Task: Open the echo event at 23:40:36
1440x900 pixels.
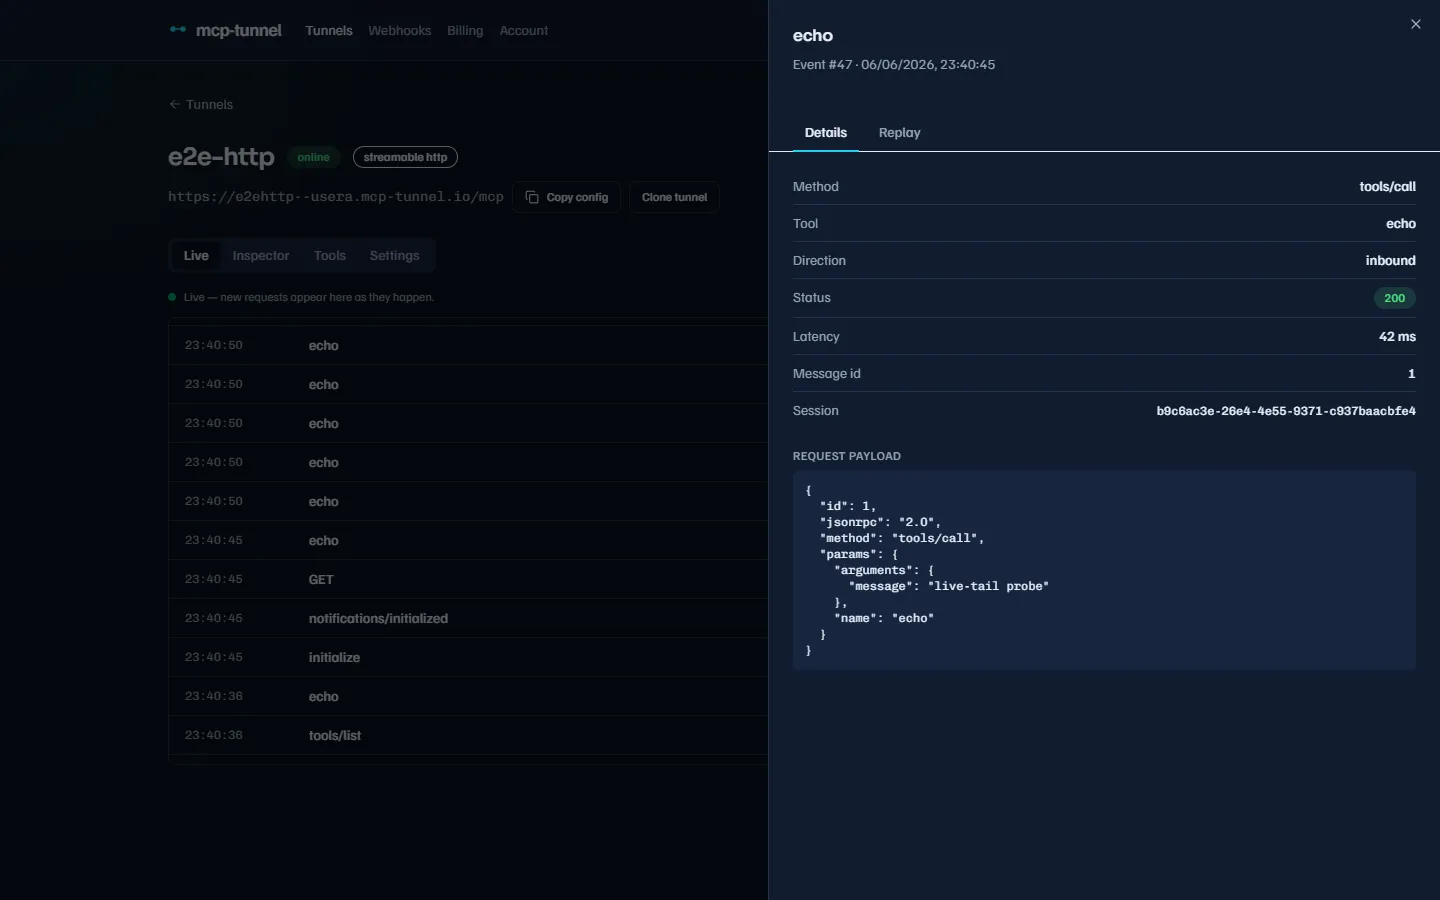Action: point(468,696)
